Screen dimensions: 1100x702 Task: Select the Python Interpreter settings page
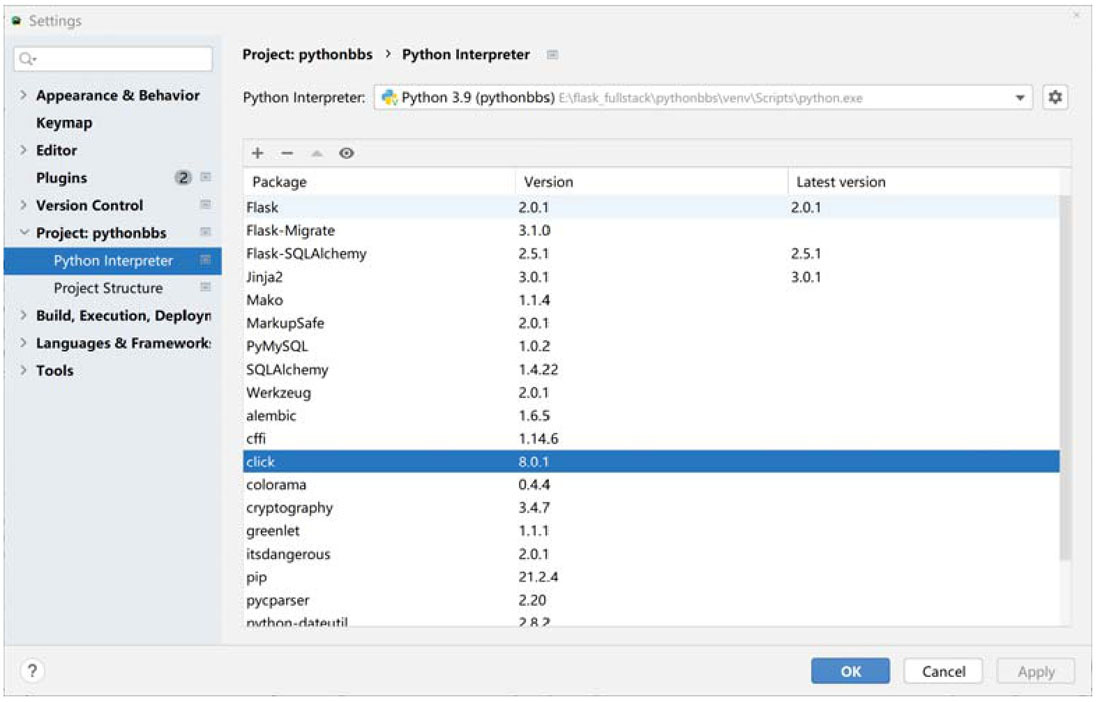pos(112,260)
